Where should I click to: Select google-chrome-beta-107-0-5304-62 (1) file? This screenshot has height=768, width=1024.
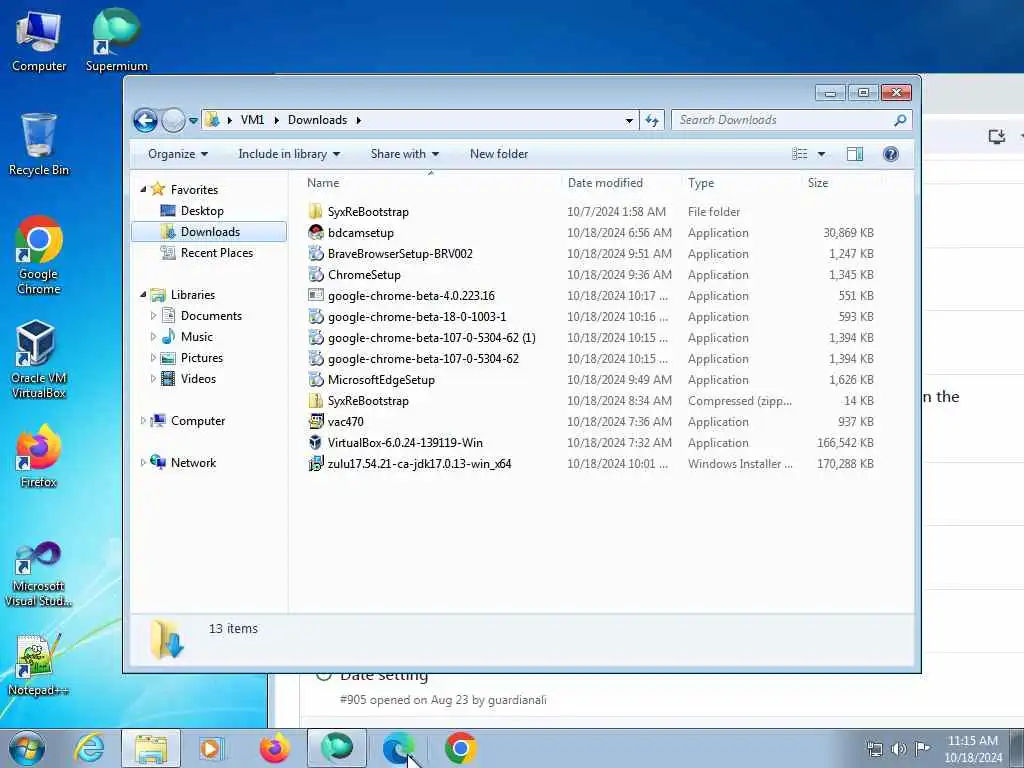coord(432,338)
